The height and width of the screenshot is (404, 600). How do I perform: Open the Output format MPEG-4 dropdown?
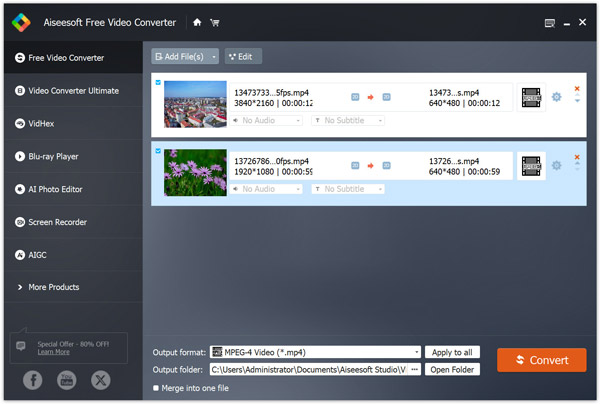(x=315, y=352)
